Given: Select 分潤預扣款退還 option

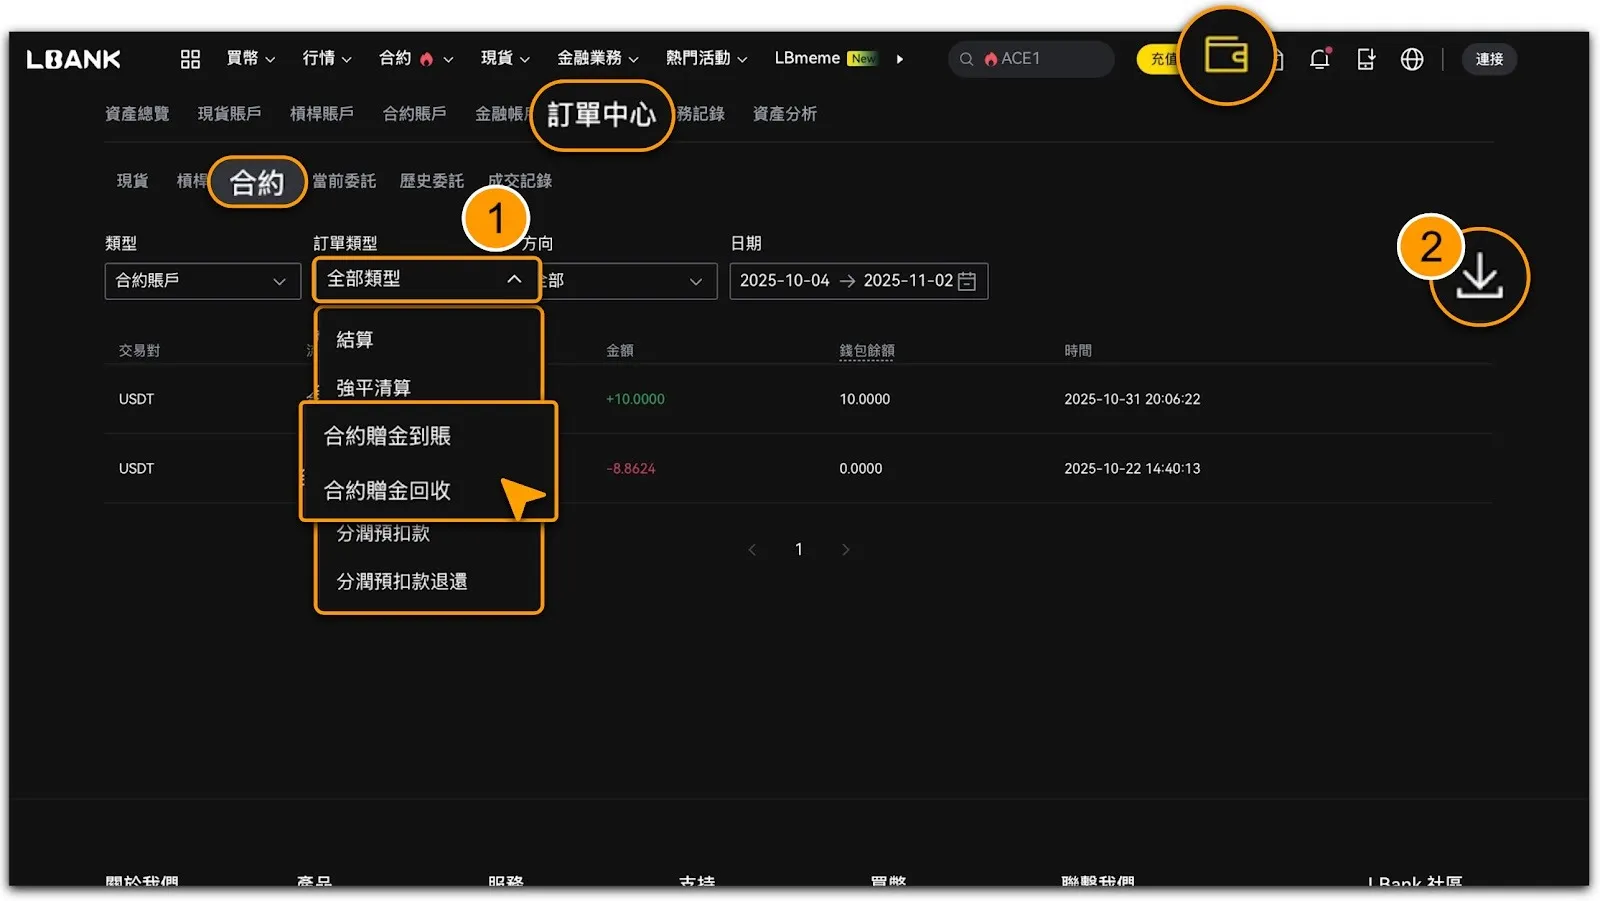Looking at the screenshot, I should click(x=402, y=581).
